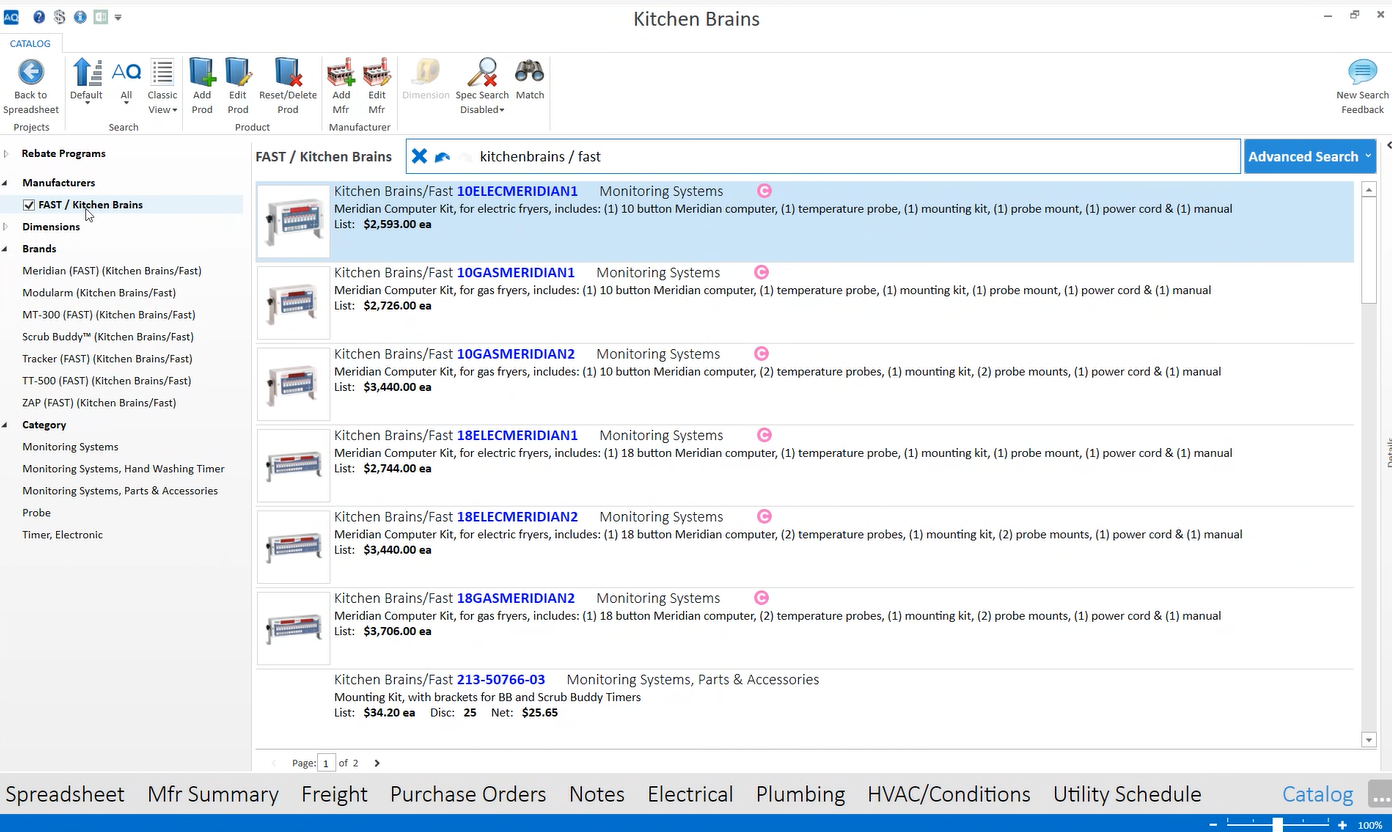Open the Classic View dropdown arrow
The width and height of the screenshot is (1392, 832).
pos(174,110)
